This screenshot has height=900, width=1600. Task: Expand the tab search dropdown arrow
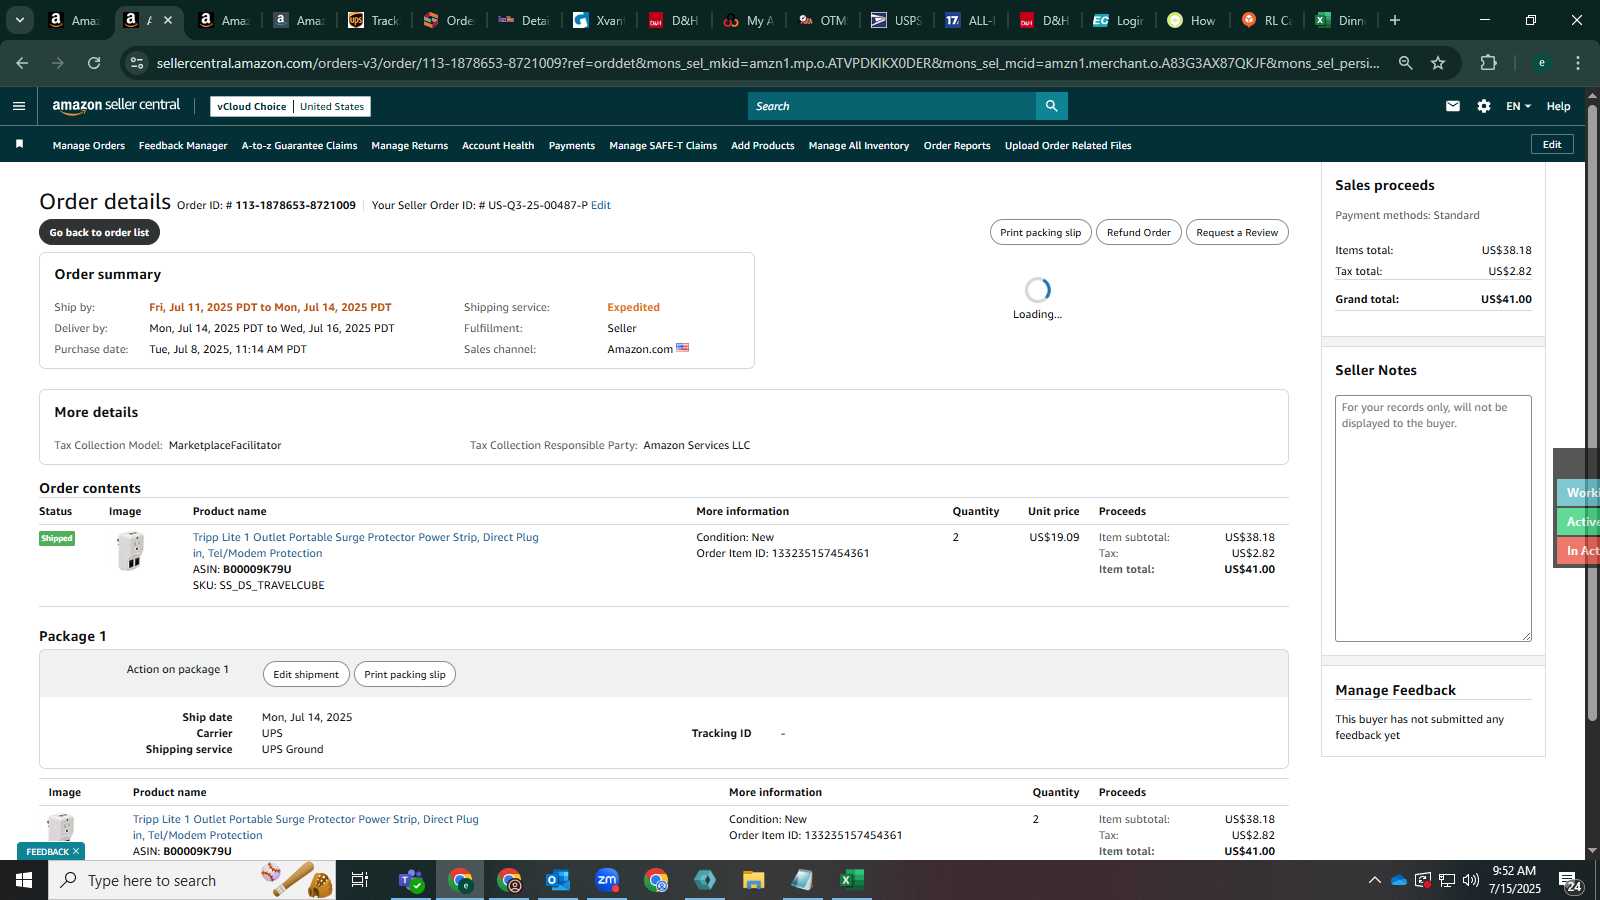click(19, 20)
